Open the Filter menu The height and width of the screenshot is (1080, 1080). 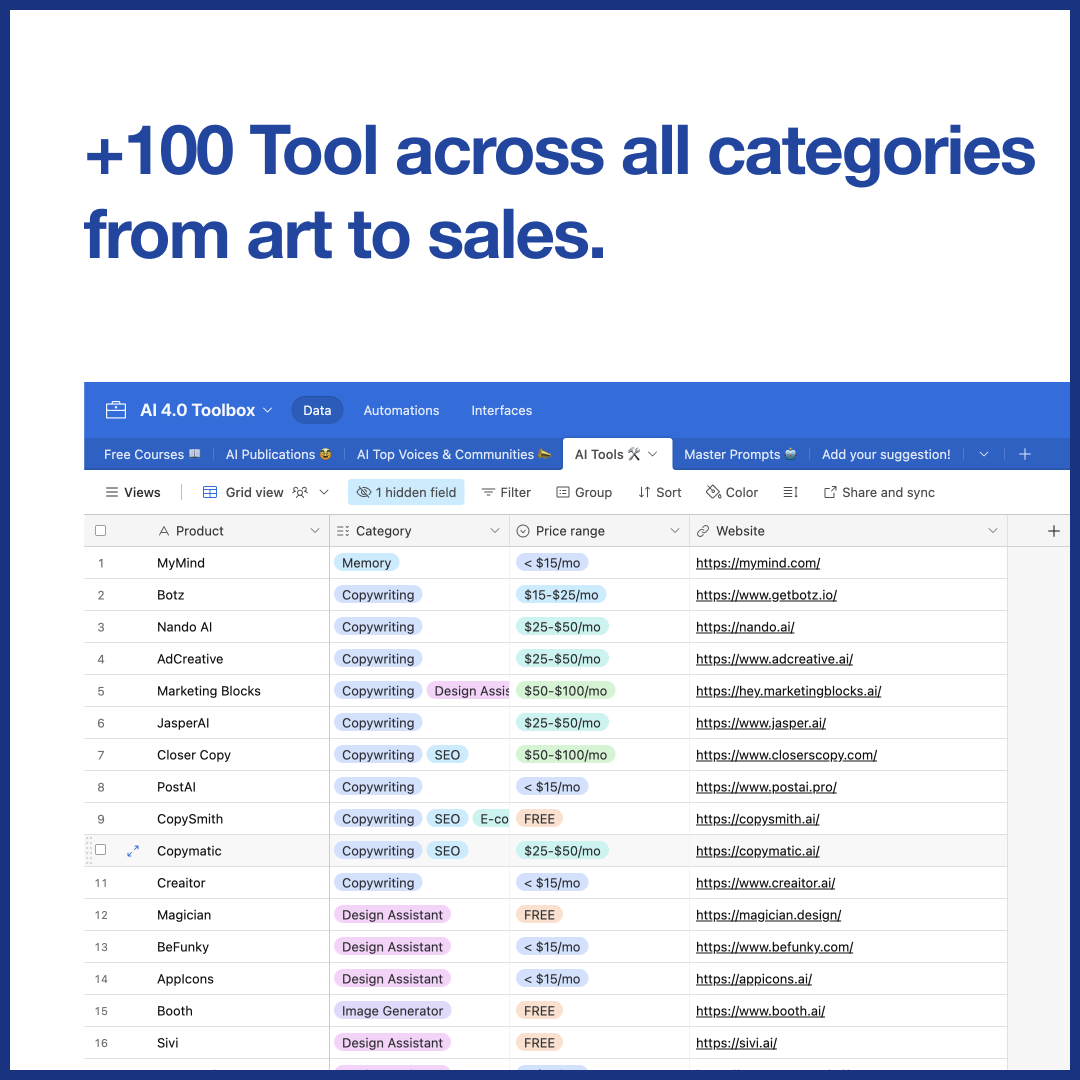tap(506, 492)
